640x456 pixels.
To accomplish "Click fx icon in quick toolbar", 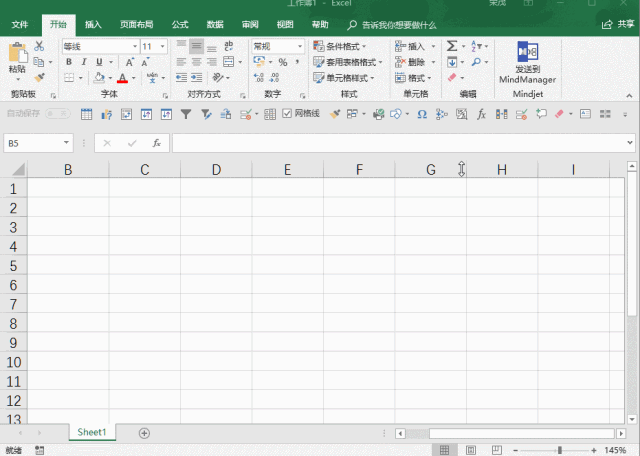I will point(482,114).
